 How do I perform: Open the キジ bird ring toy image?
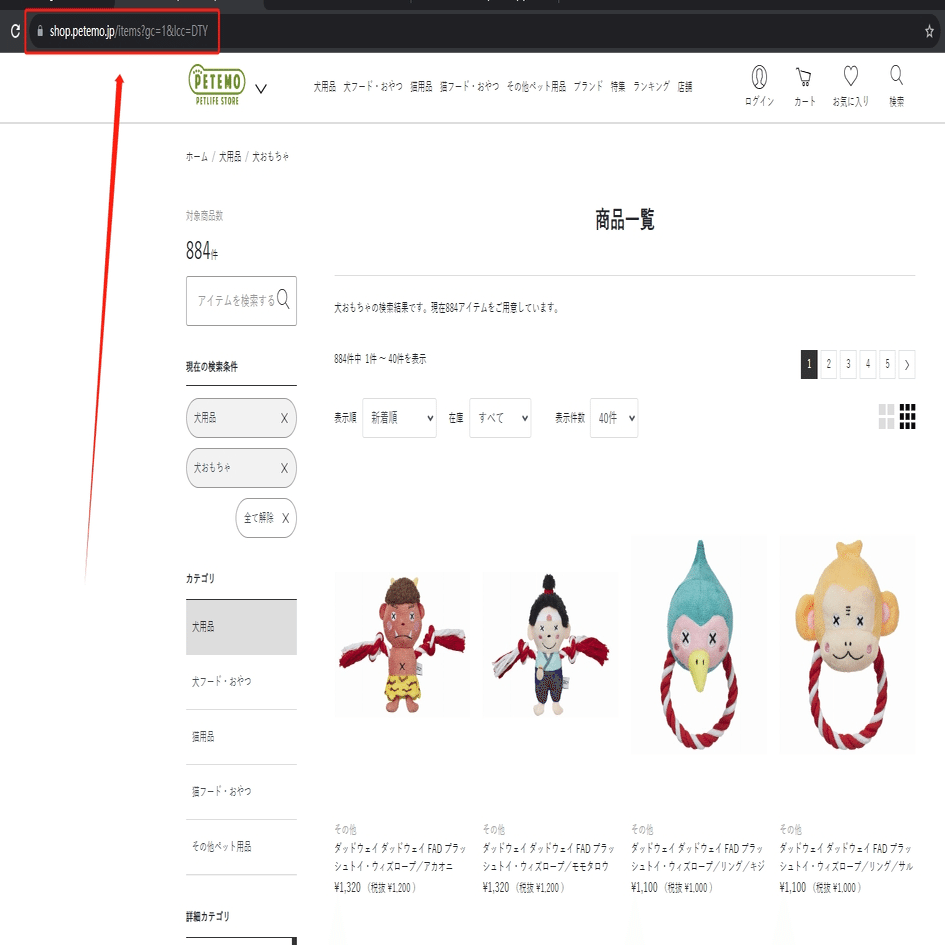[699, 644]
